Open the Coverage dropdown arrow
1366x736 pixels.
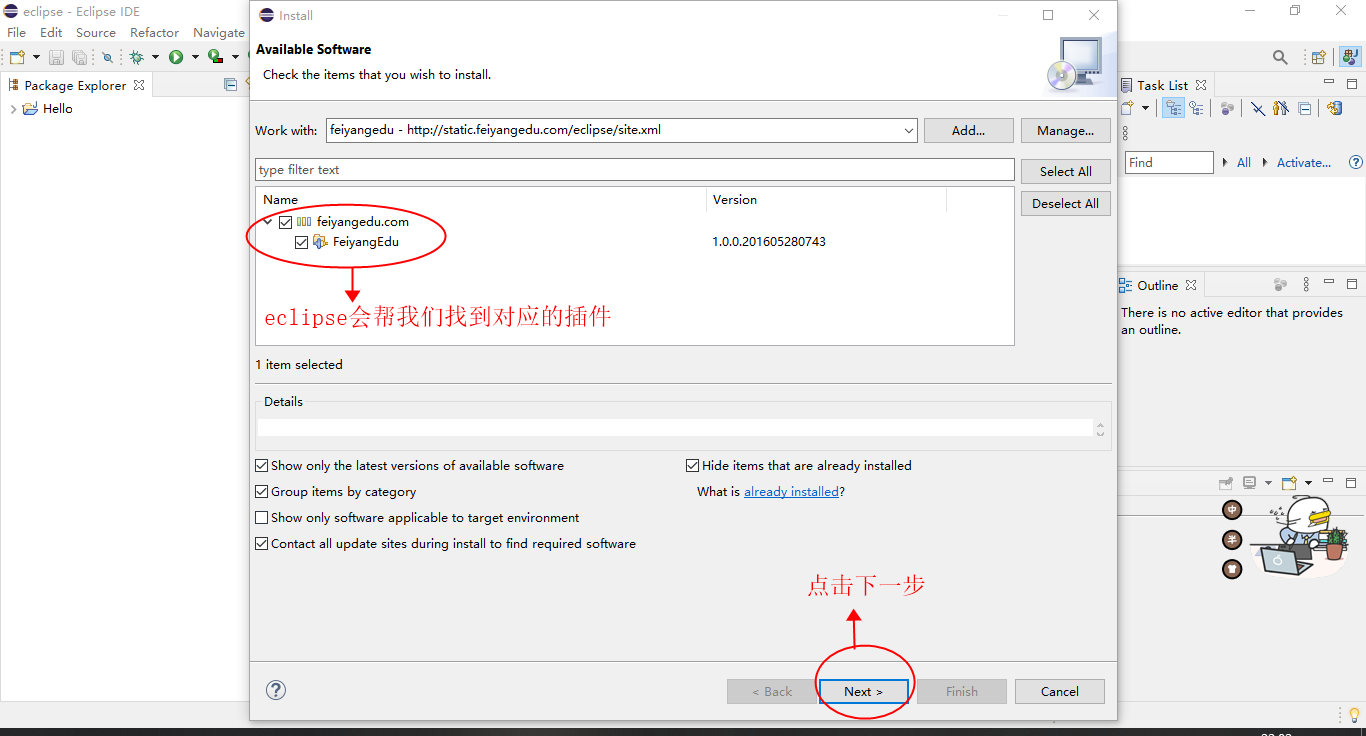[234, 57]
